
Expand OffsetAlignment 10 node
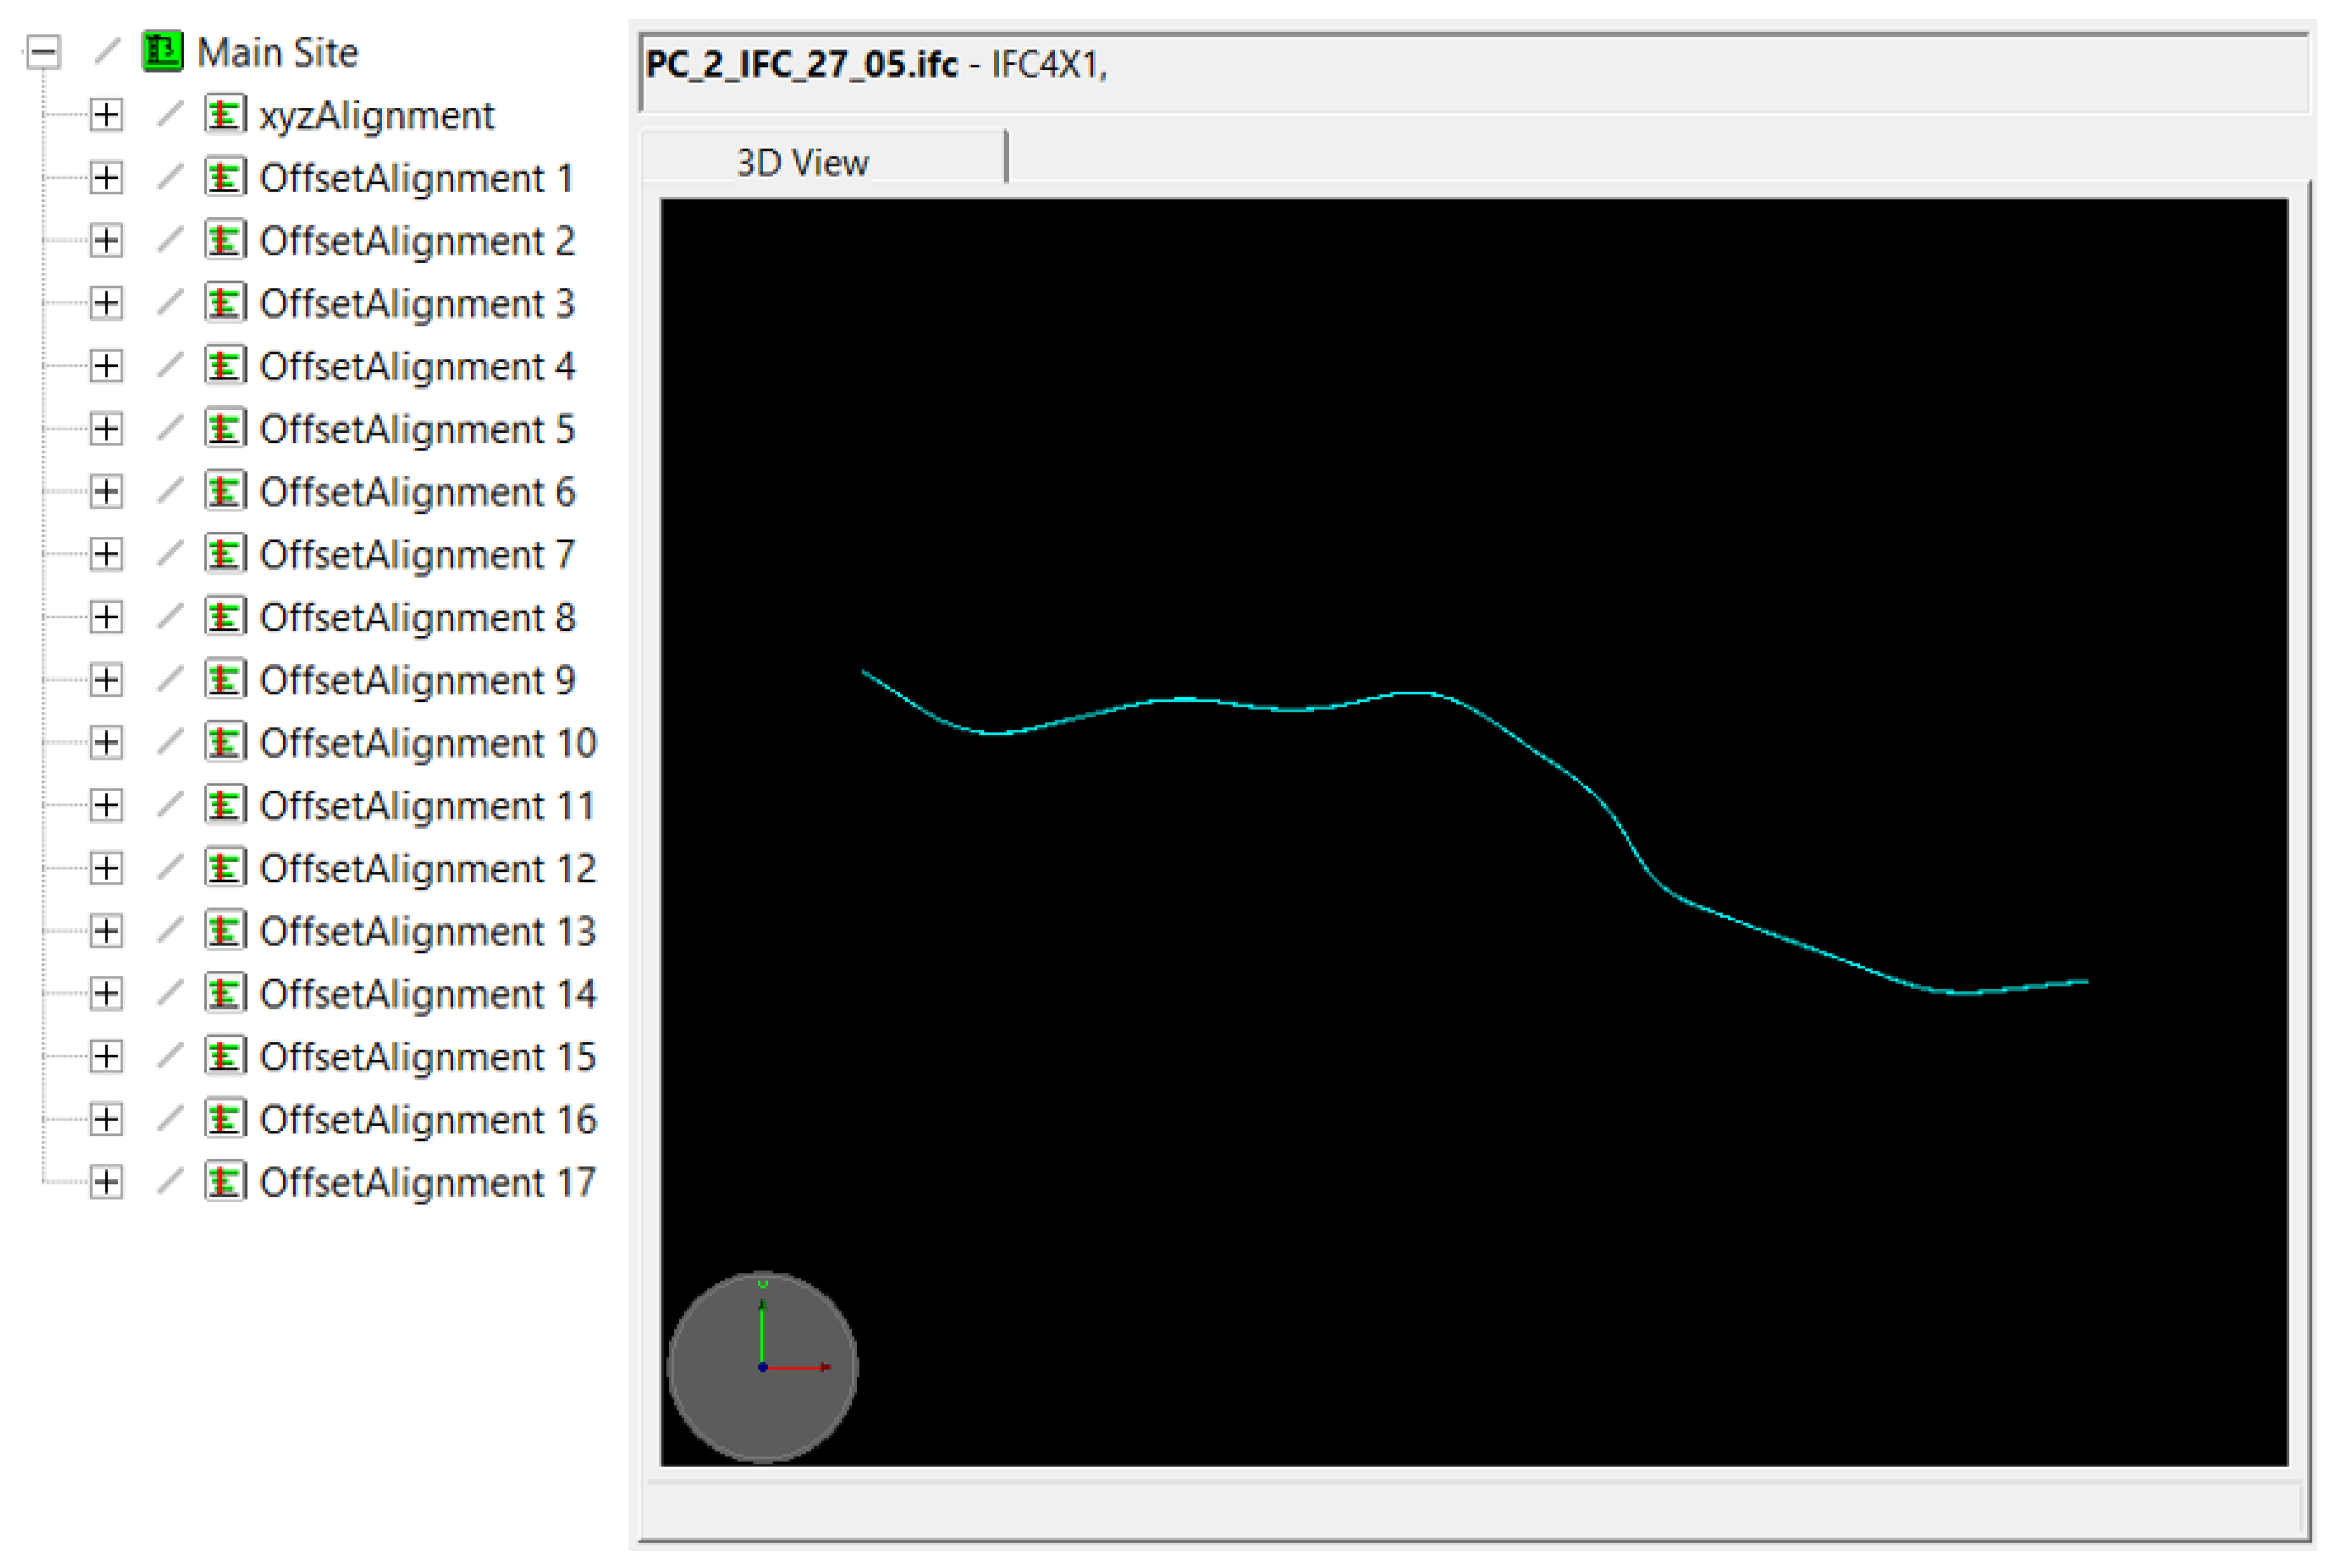click(106, 743)
